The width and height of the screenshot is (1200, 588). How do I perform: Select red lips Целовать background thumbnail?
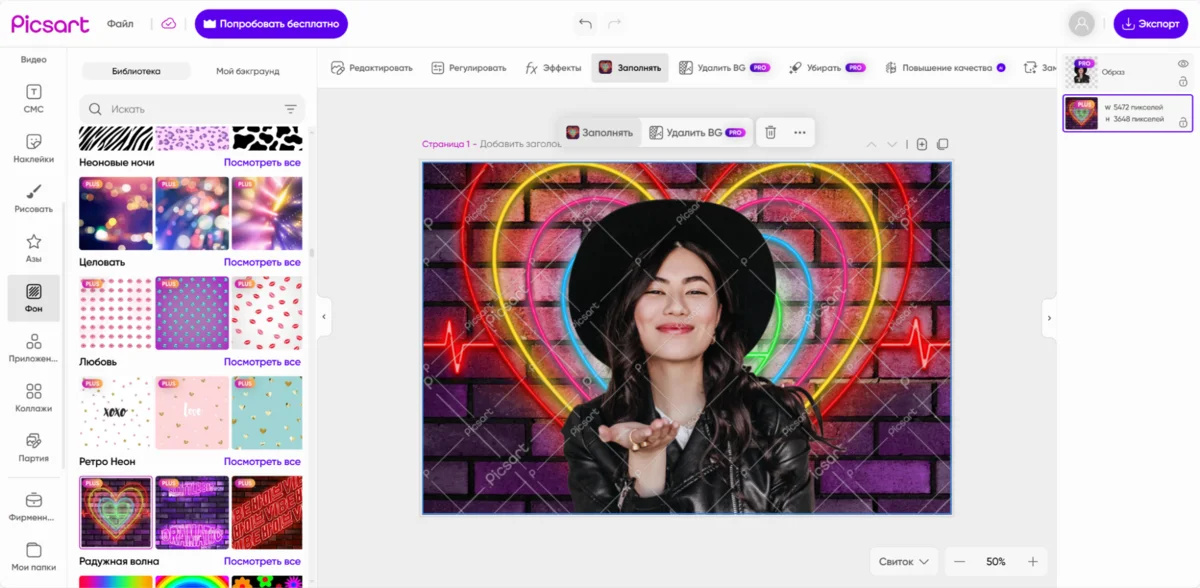click(x=267, y=313)
